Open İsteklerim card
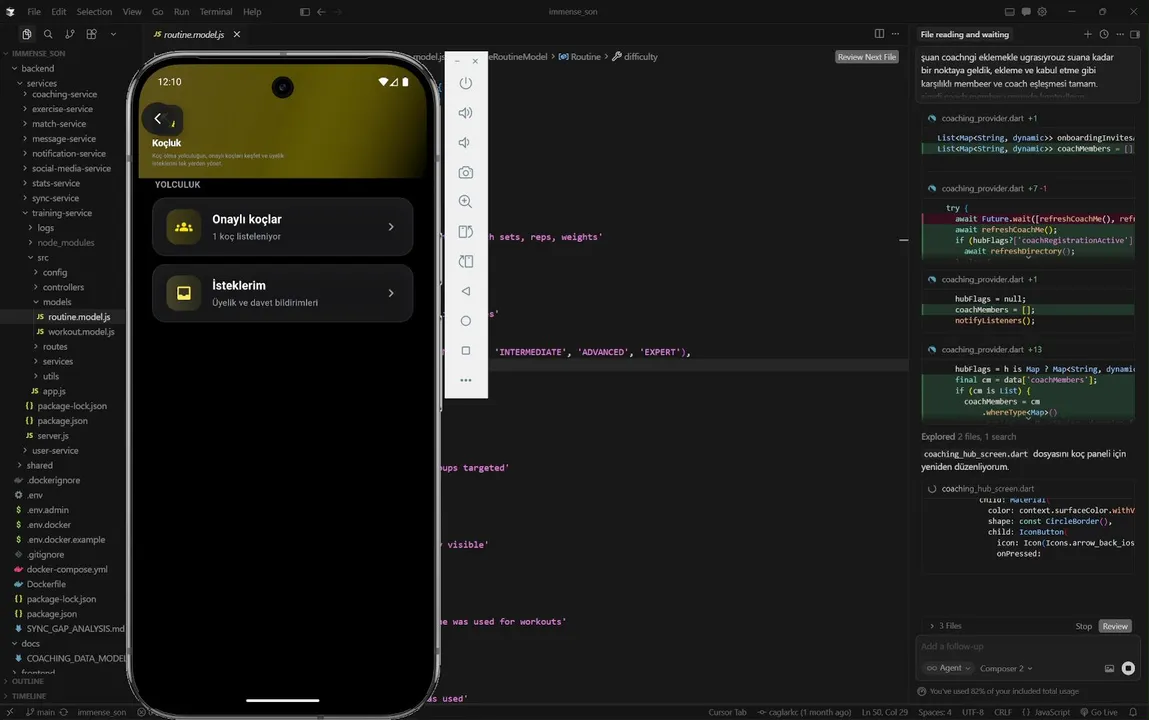Screen dimensions: 1149x720 click(x=283, y=293)
